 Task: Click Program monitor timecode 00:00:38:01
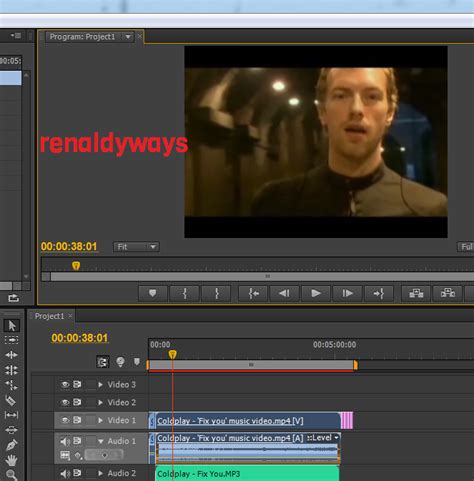tap(69, 247)
